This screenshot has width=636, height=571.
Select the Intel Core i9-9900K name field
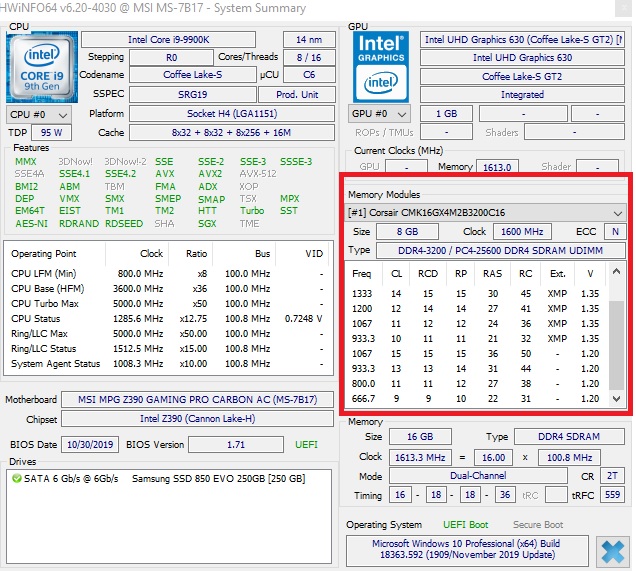168,40
